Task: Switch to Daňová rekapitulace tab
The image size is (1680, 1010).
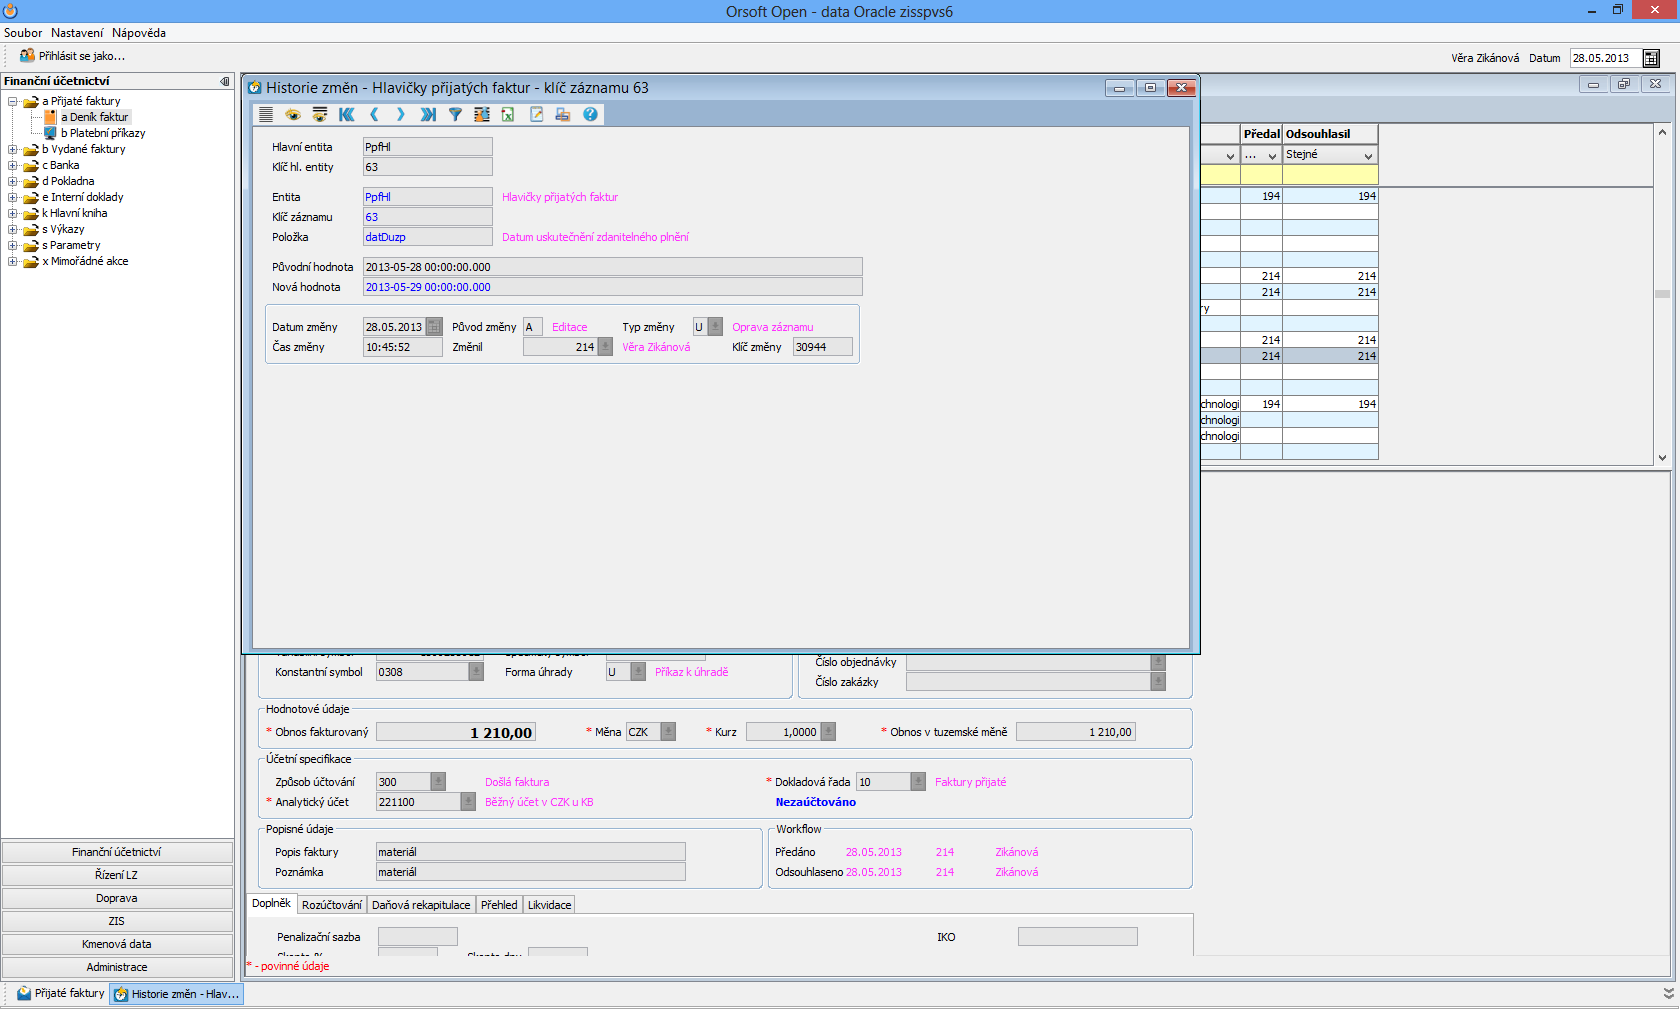Action: 421,905
